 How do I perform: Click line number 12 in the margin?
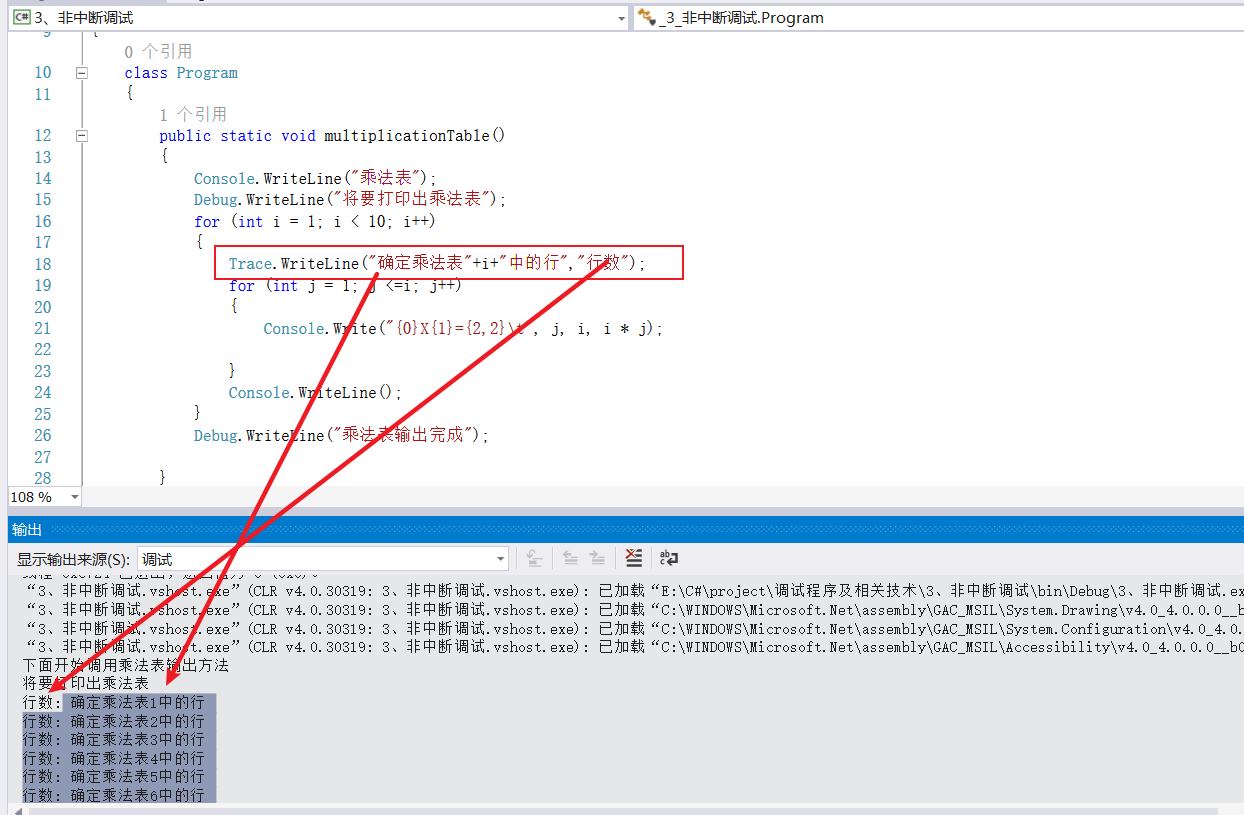click(x=42, y=136)
